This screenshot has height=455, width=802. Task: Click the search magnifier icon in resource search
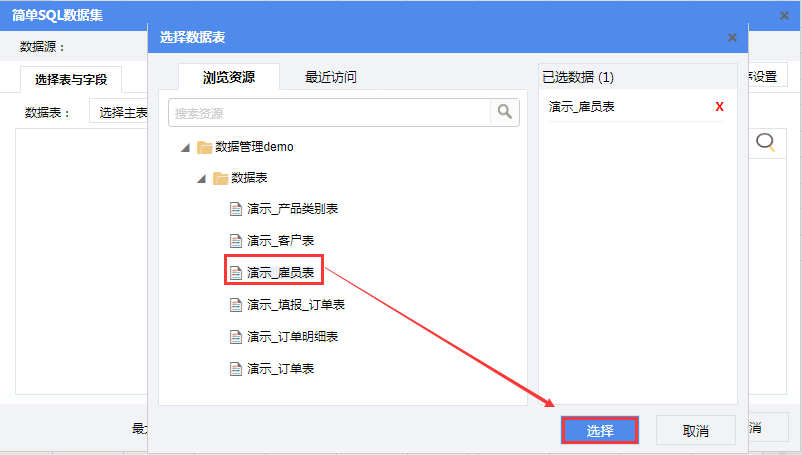(x=505, y=112)
